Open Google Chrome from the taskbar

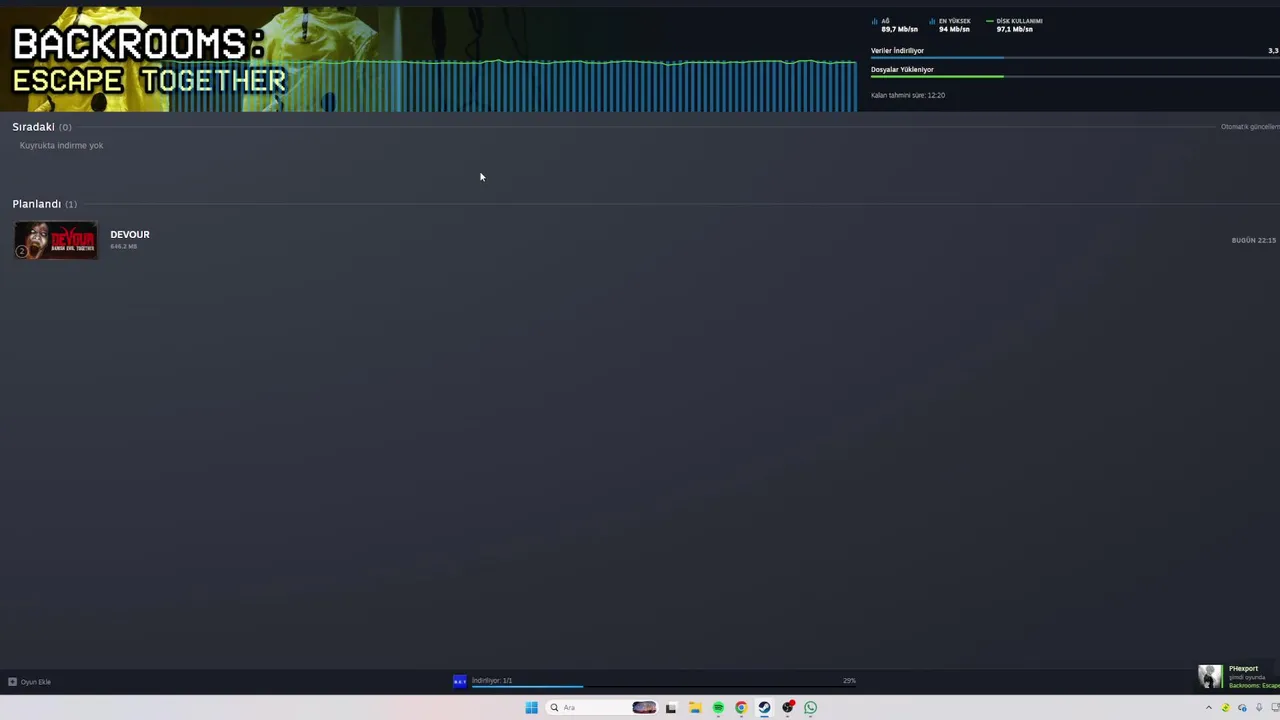click(741, 707)
